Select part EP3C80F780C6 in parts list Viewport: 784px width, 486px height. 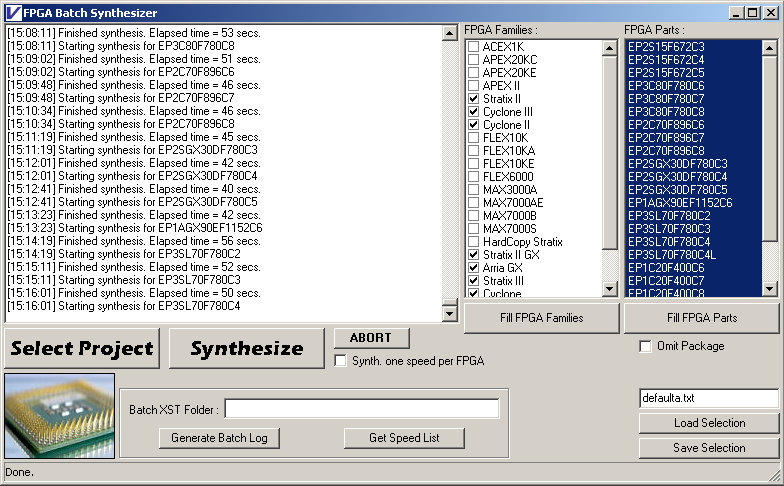(694, 86)
